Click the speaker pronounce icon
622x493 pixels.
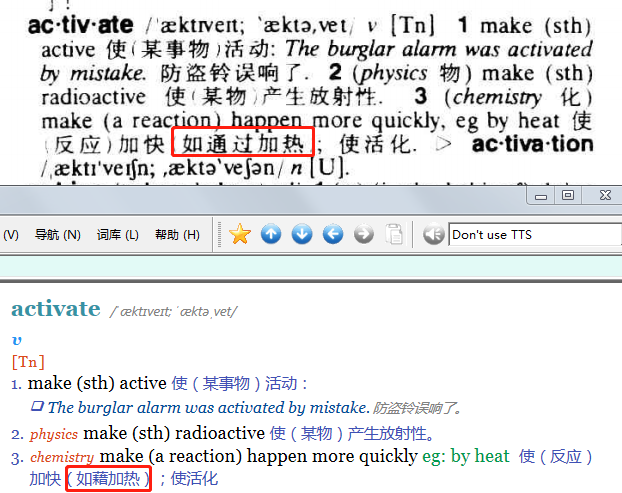433,234
